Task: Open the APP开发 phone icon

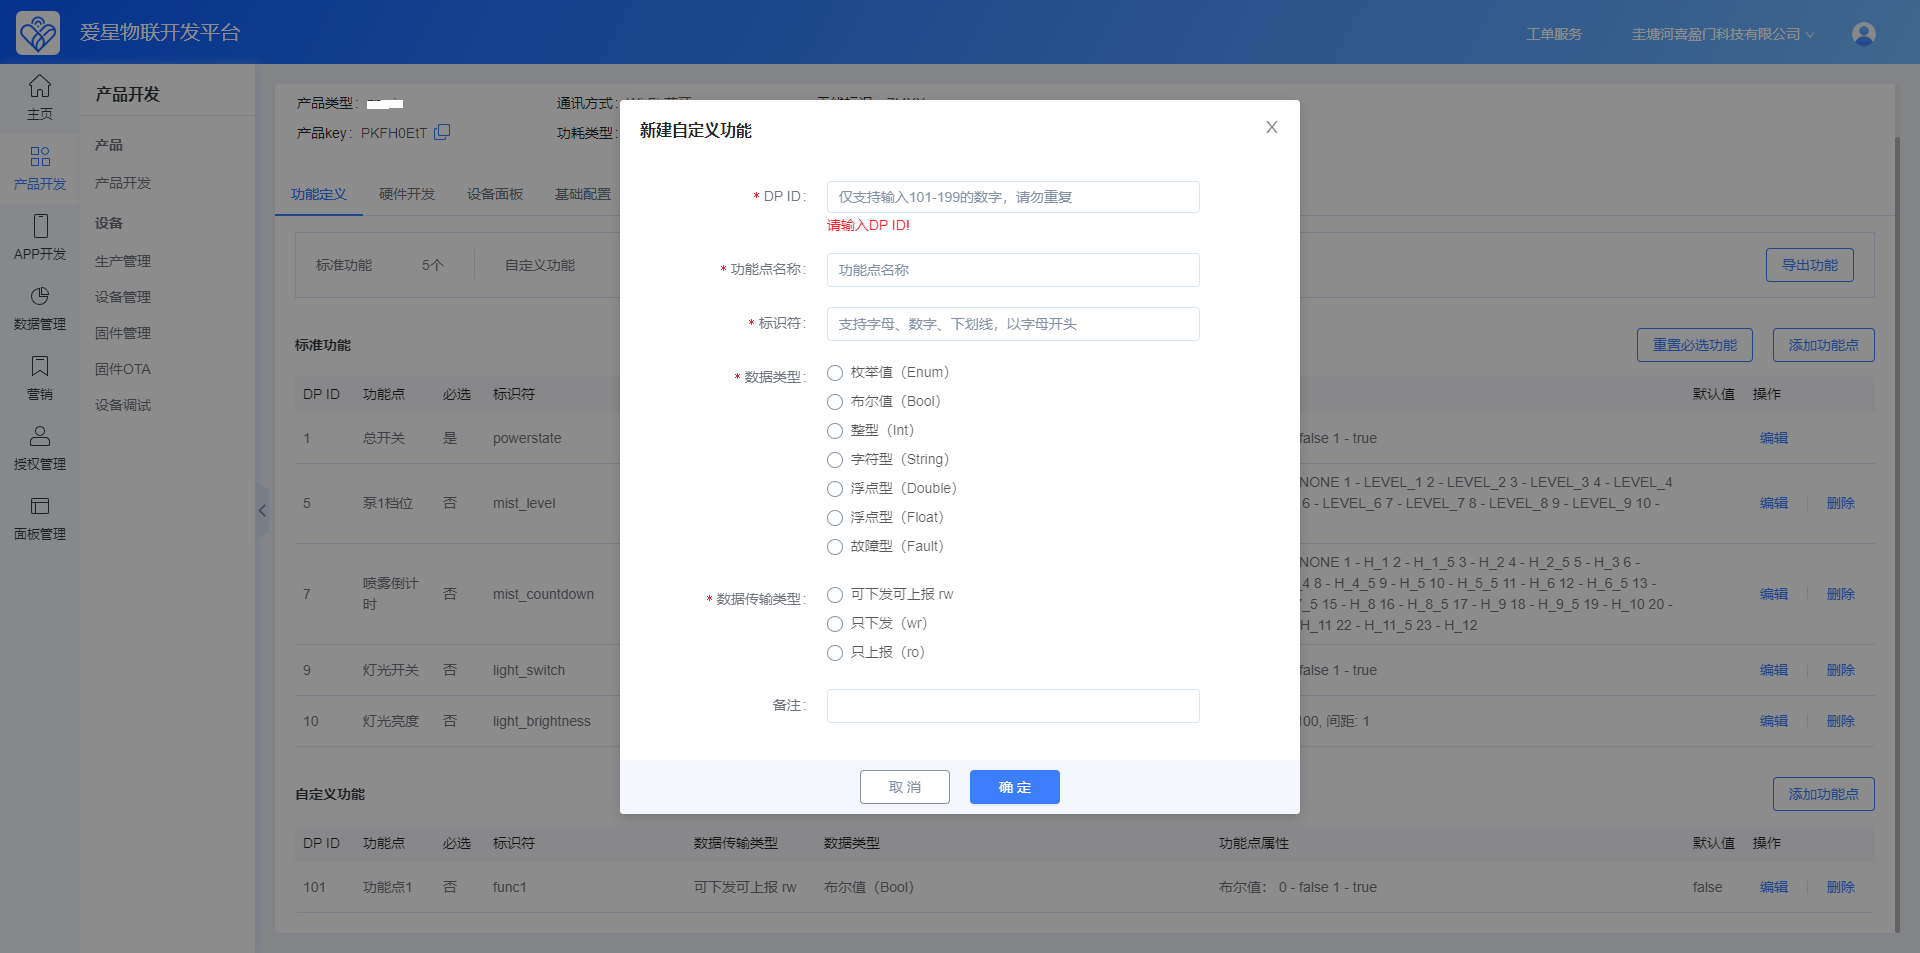Action: point(40,226)
